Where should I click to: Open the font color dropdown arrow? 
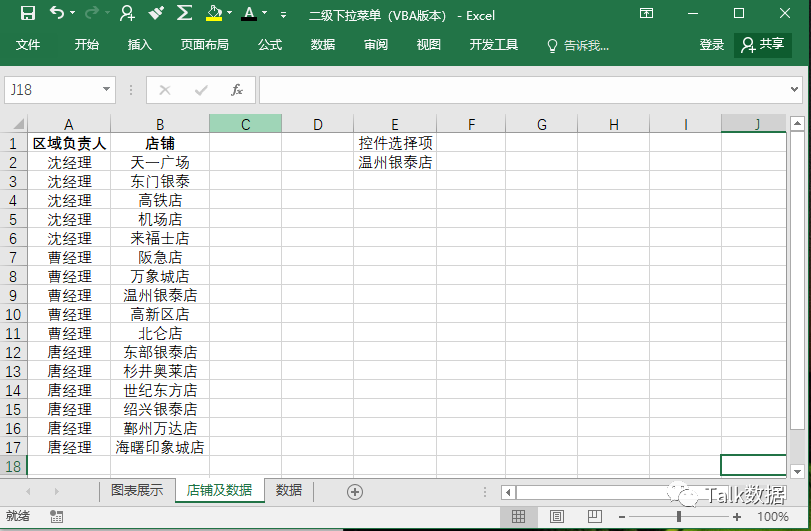265,13
